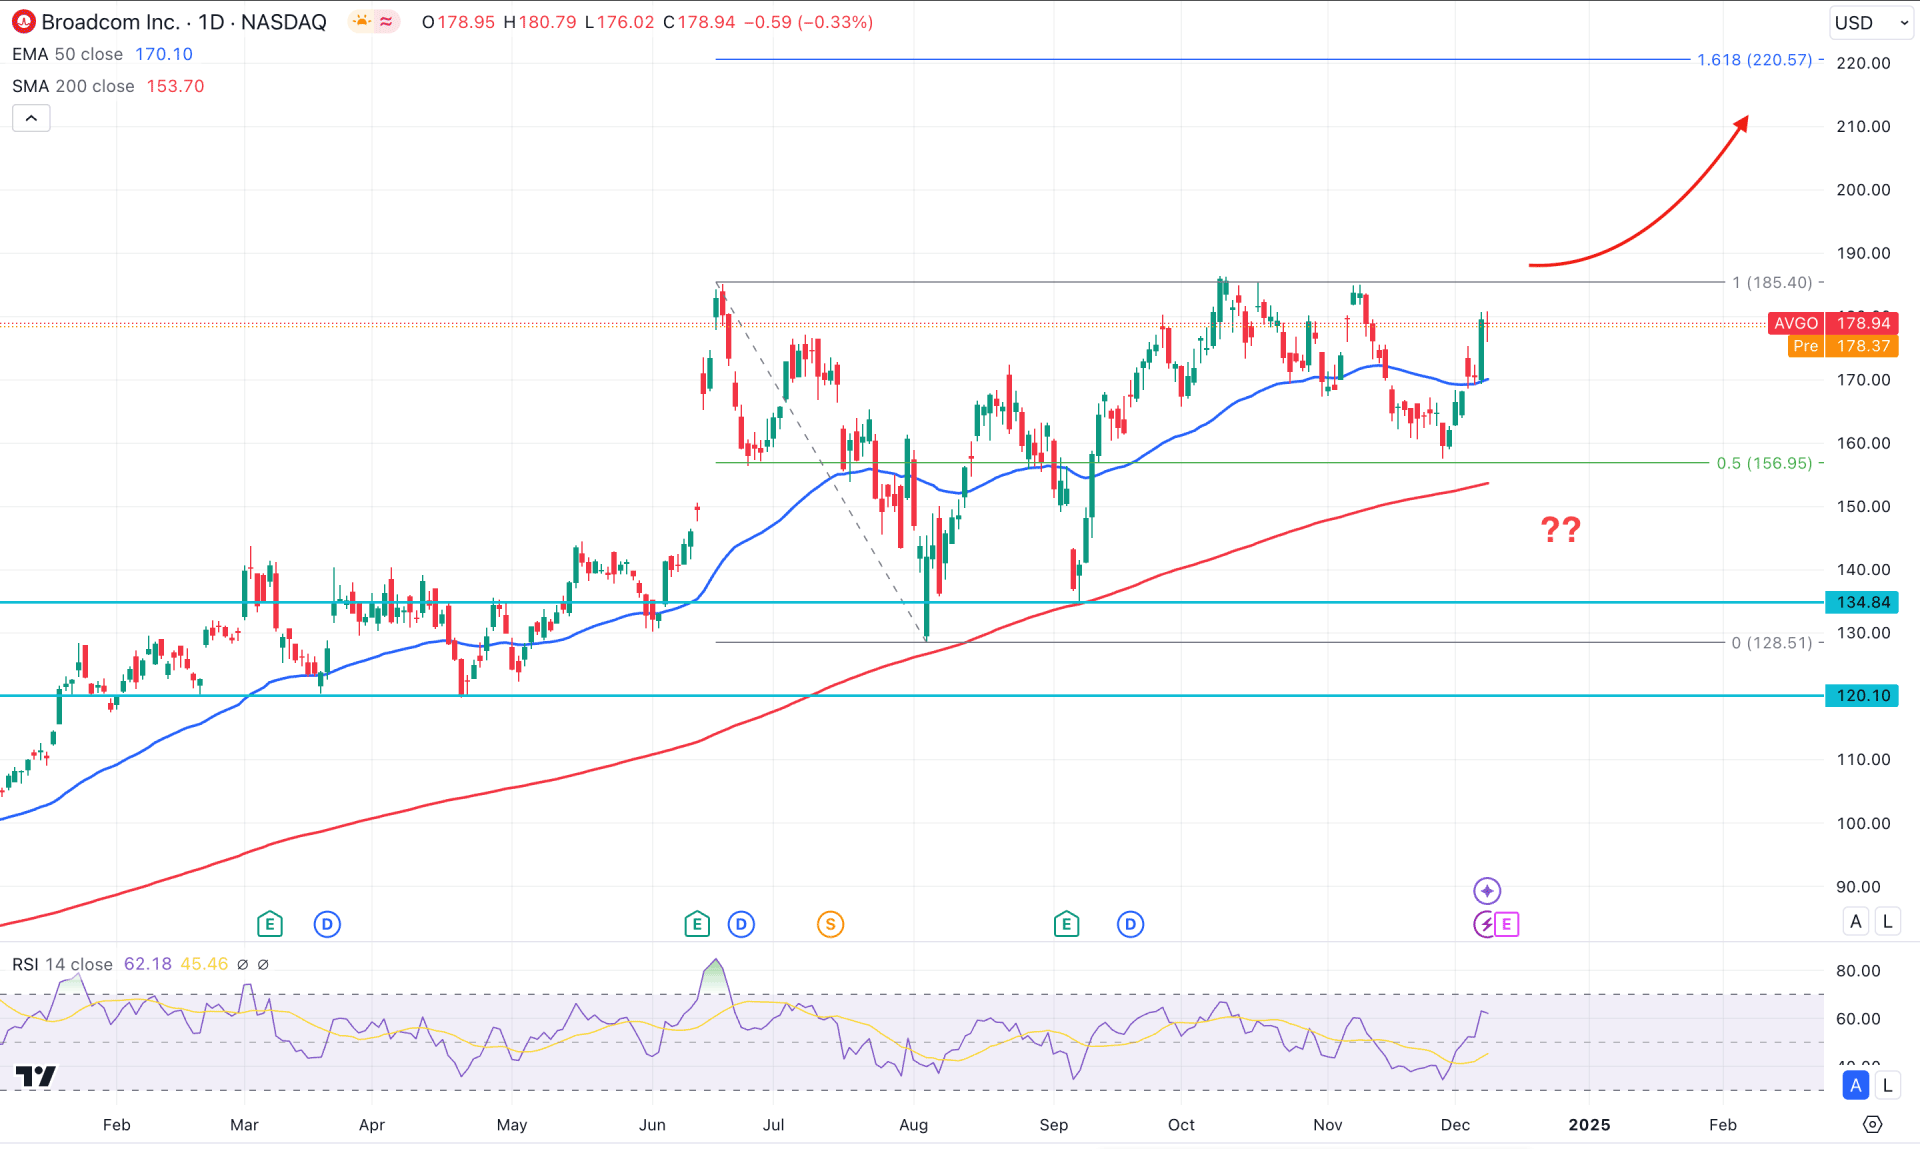Select the Broadcom Inc. 1D NASDAQ title
The width and height of the screenshot is (1920, 1149).
[x=184, y=22]
